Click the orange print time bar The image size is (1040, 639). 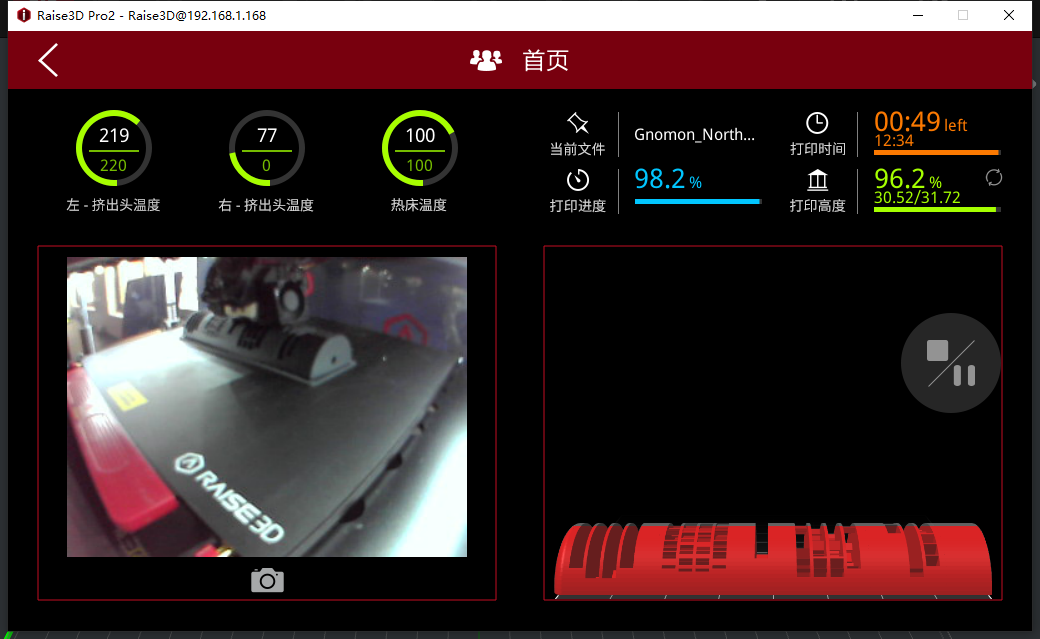(x=936, y=153)
